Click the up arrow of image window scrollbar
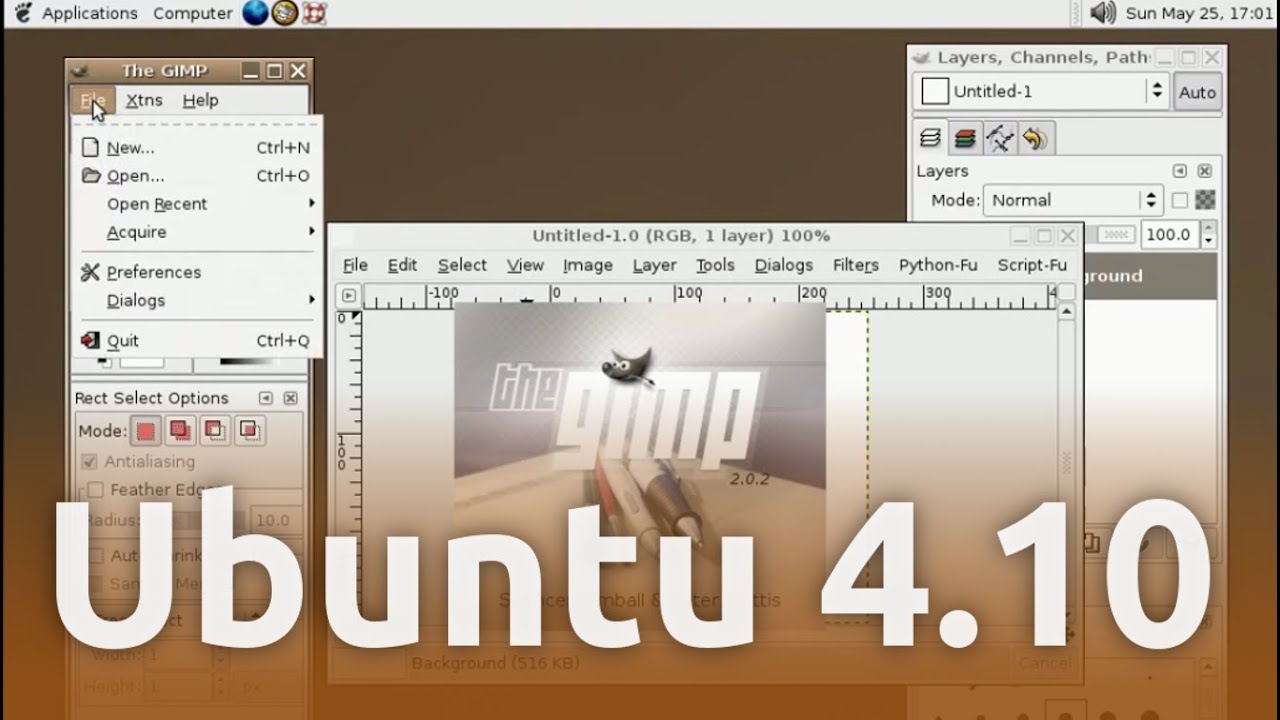The height and width of the screenshot is (720, 1280). [1066, 312]
